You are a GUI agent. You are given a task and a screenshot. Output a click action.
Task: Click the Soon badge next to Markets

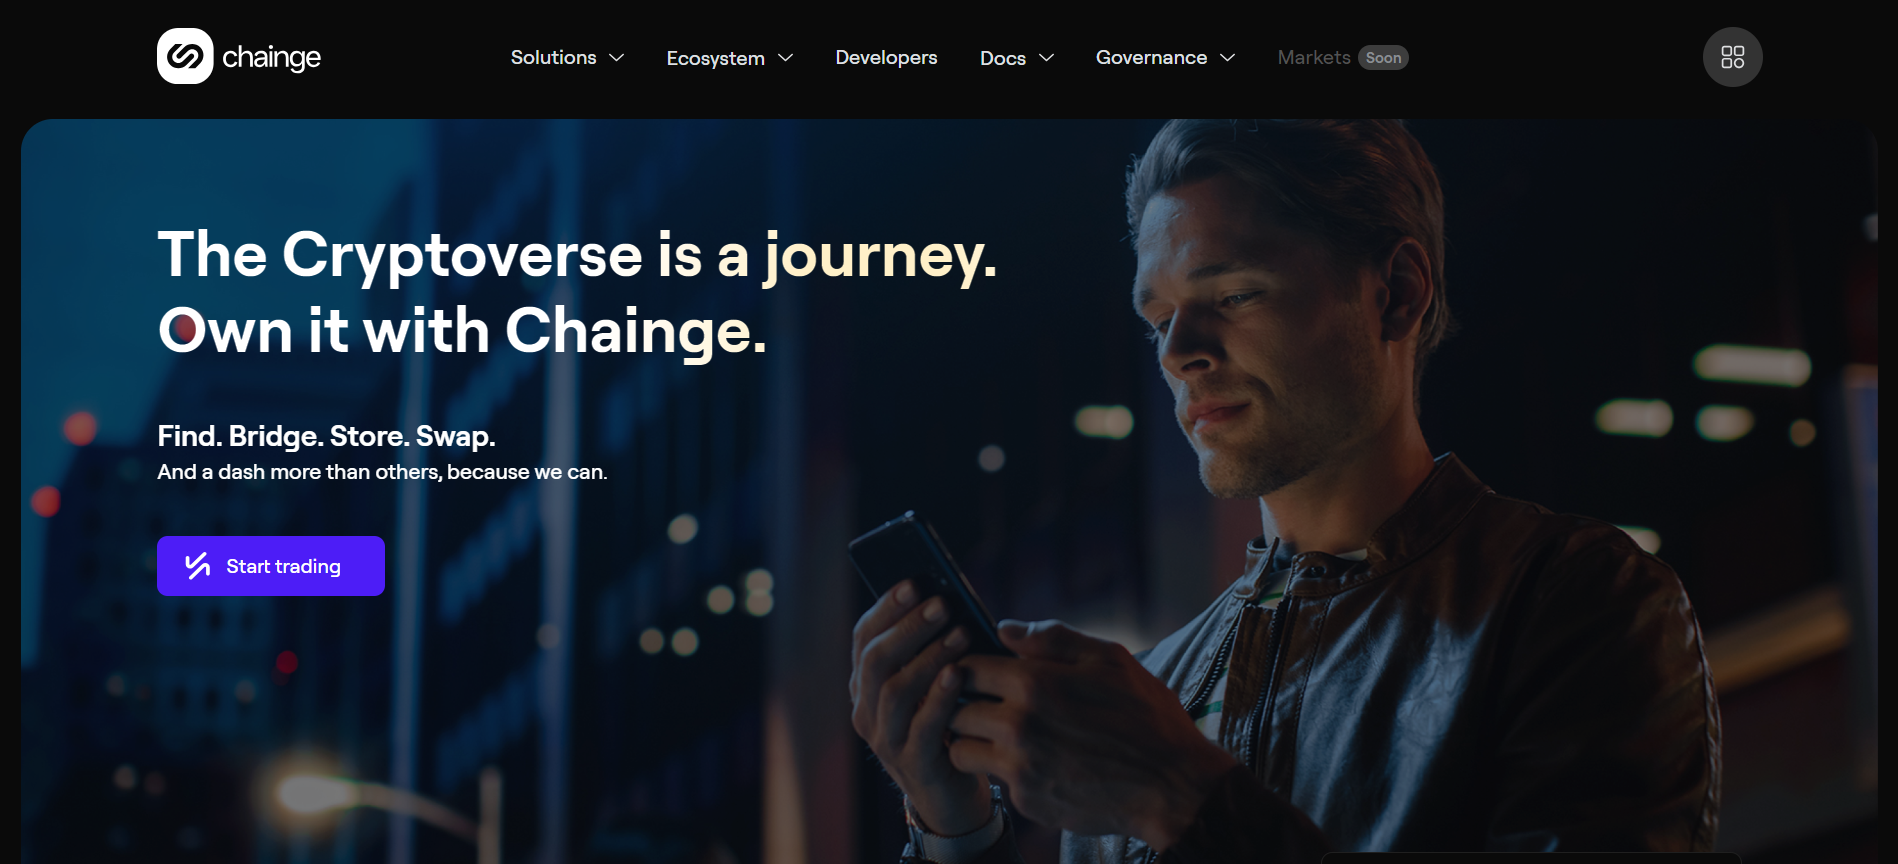click(x=1383, y=58)
